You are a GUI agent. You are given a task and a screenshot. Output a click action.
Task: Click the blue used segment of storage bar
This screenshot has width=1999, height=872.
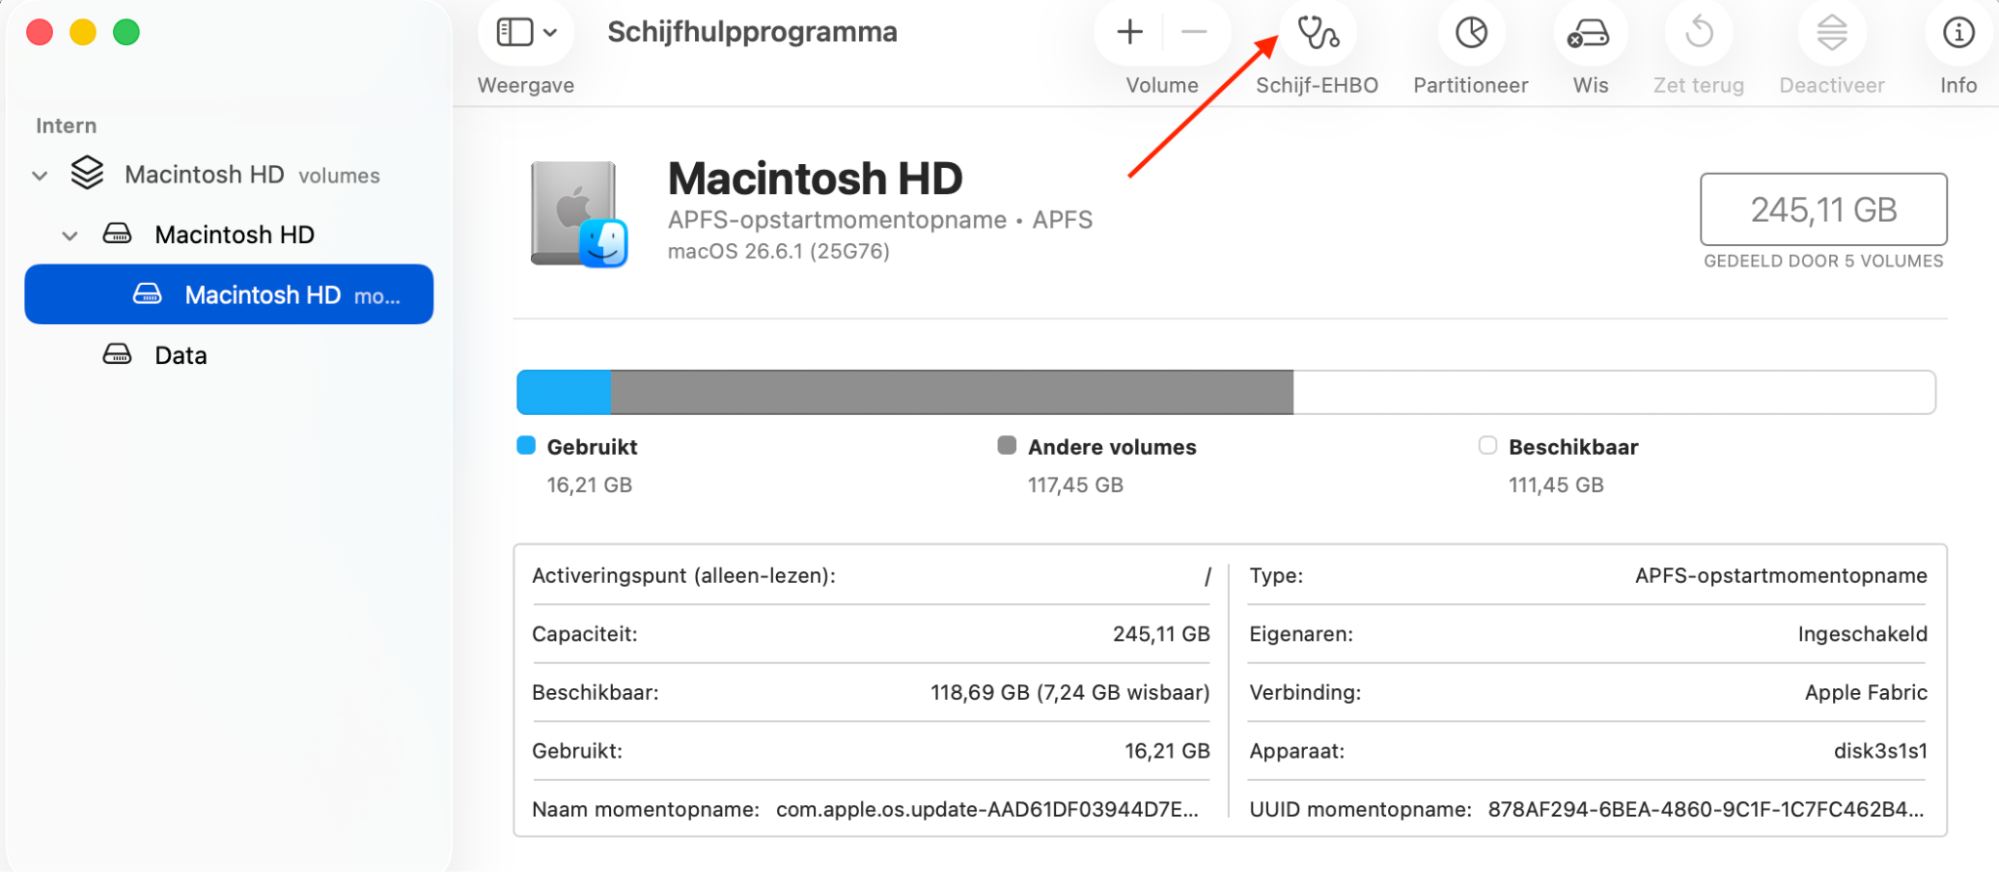click(x=564, y=392)
